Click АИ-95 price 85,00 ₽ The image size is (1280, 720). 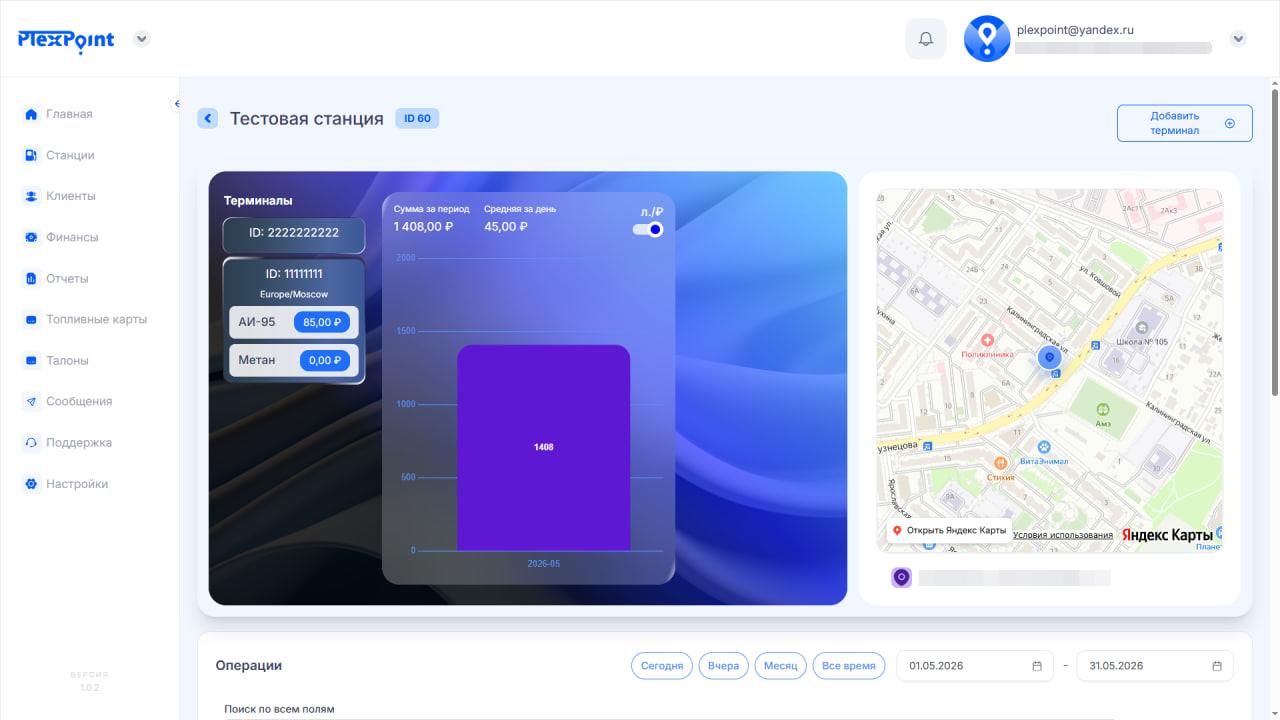[x=321, y=322]
